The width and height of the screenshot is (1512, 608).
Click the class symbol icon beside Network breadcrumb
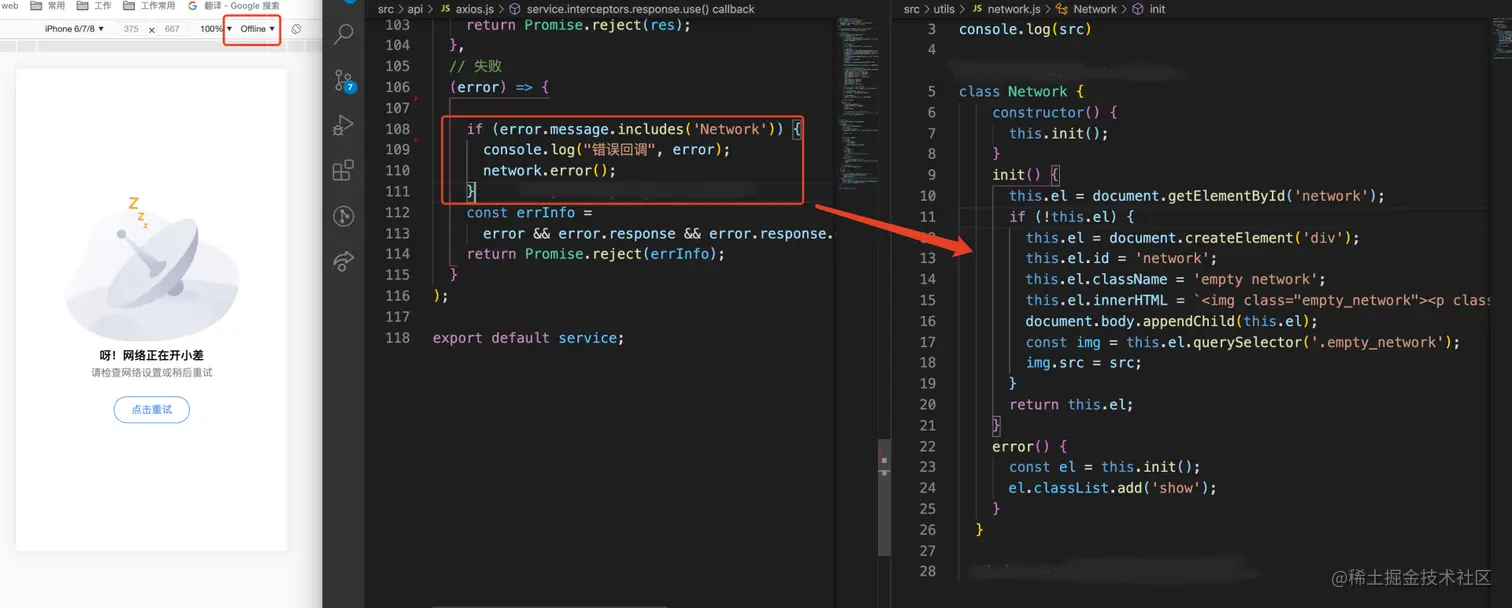[x=1062, y=9]
